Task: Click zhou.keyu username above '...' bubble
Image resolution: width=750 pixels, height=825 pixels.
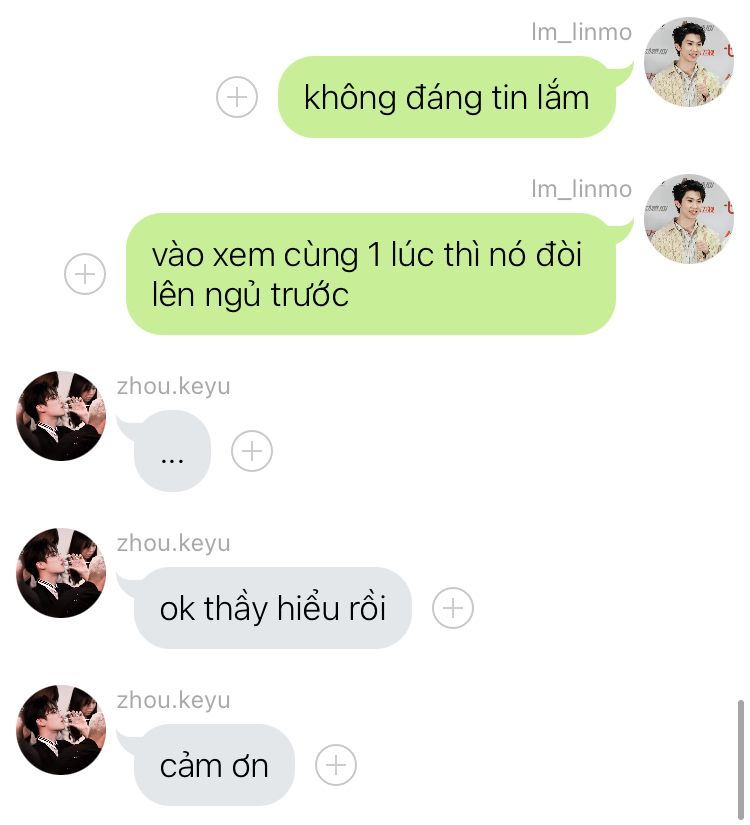Action: [174, 386]
